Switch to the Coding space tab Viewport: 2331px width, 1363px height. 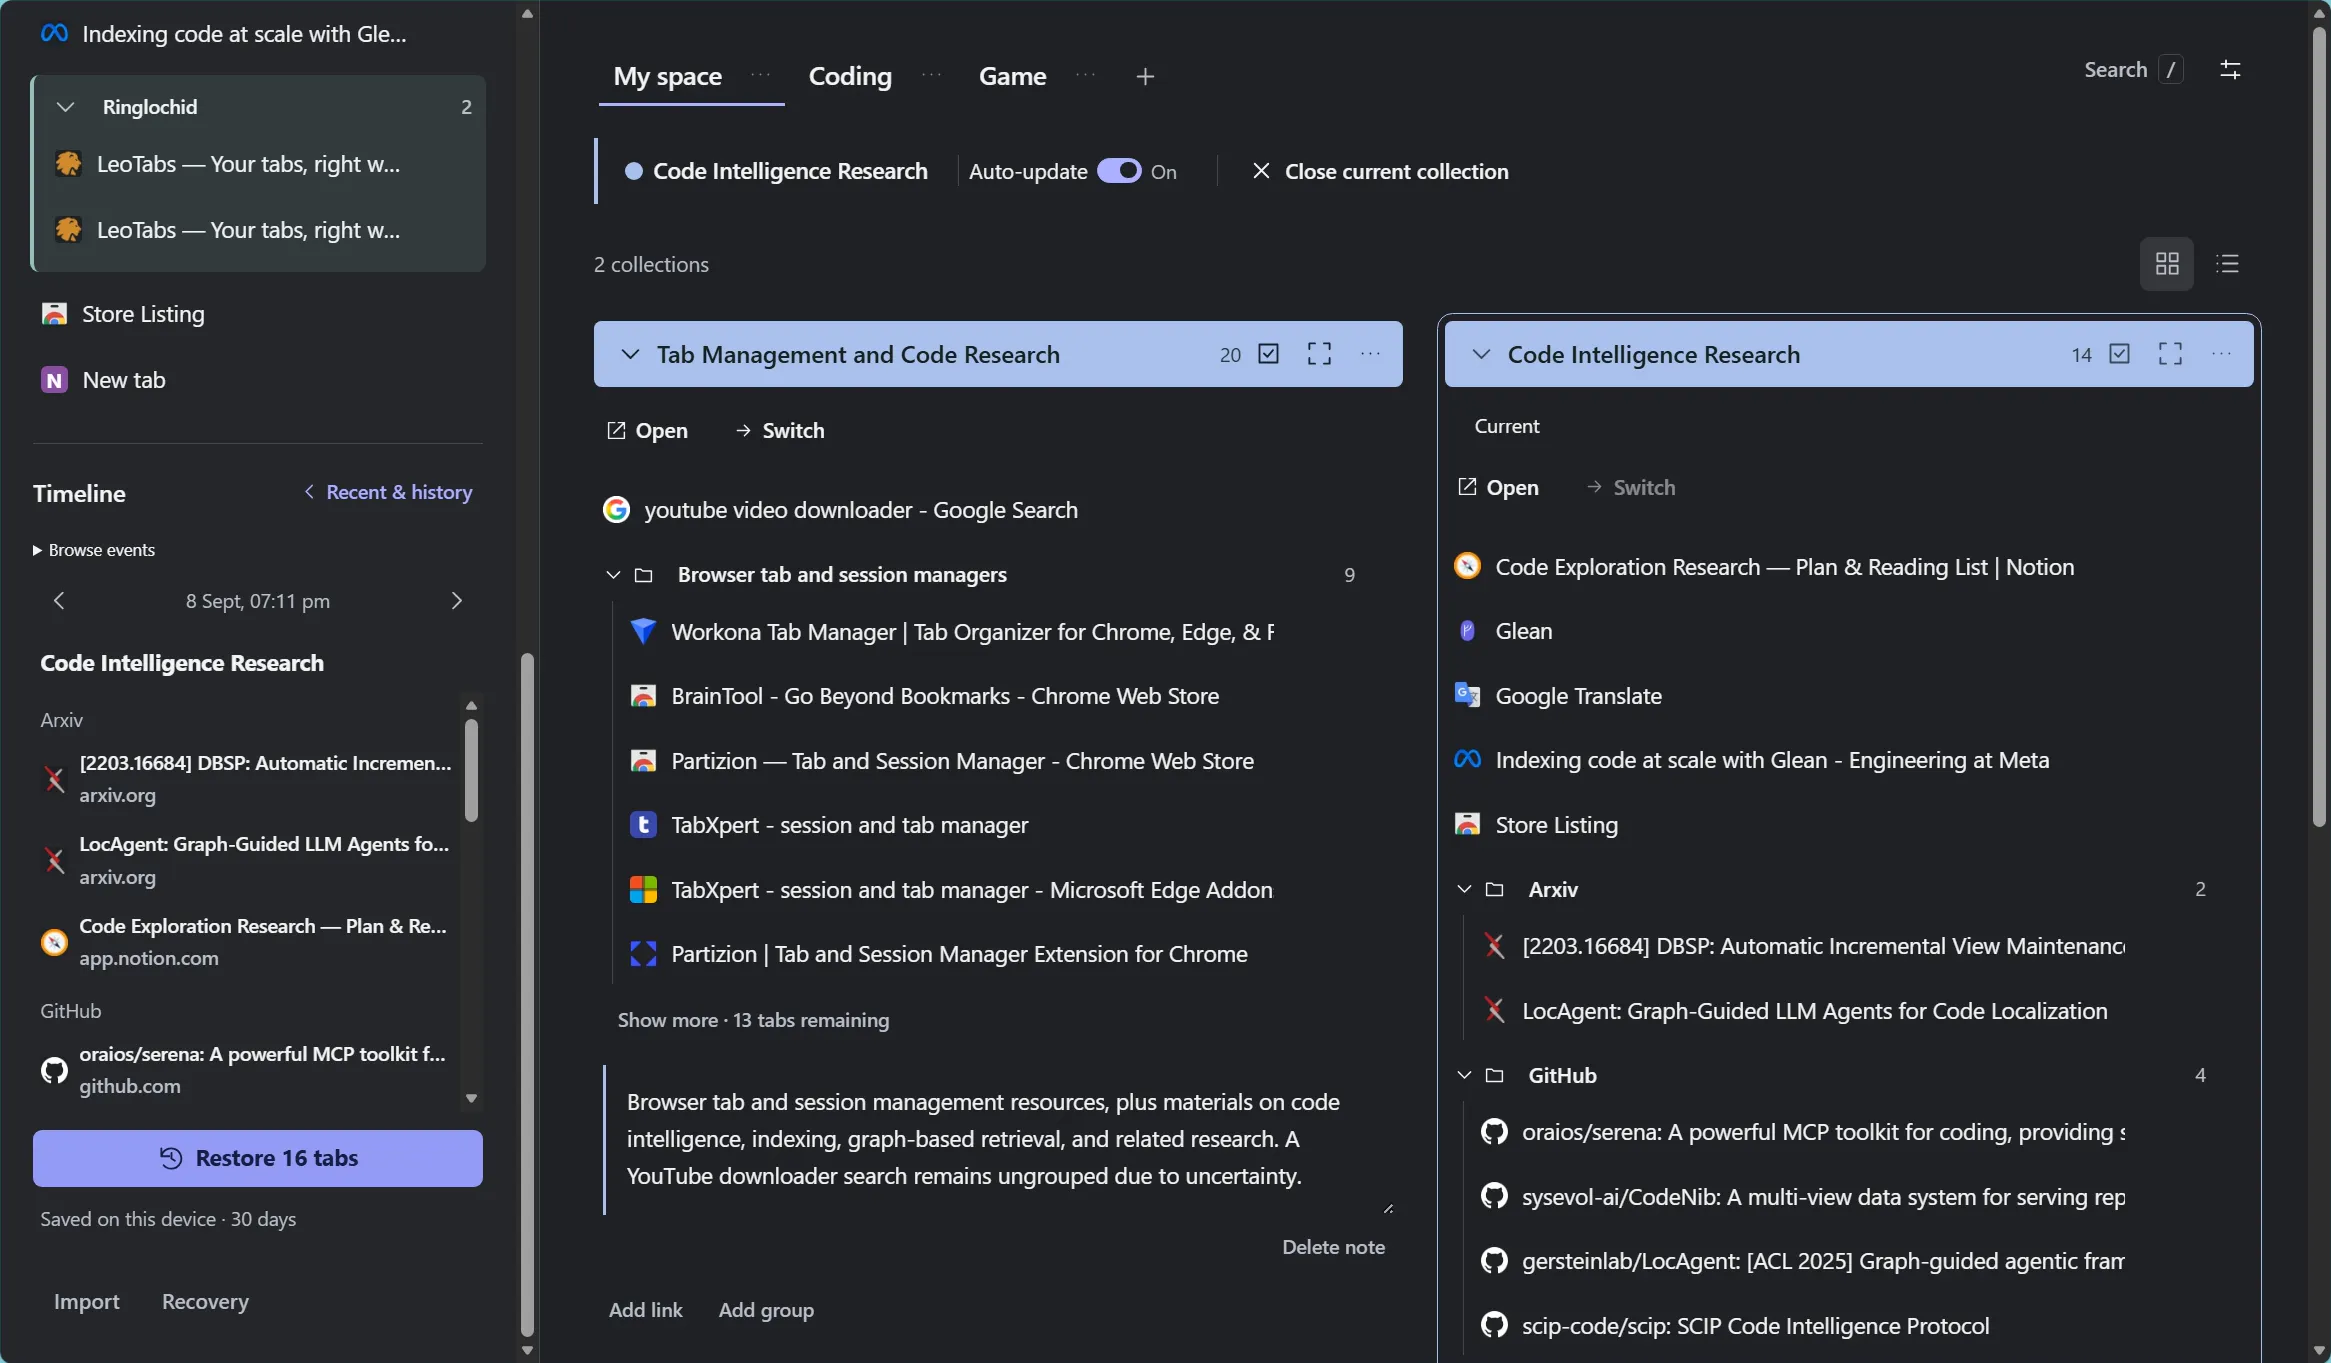850,76
